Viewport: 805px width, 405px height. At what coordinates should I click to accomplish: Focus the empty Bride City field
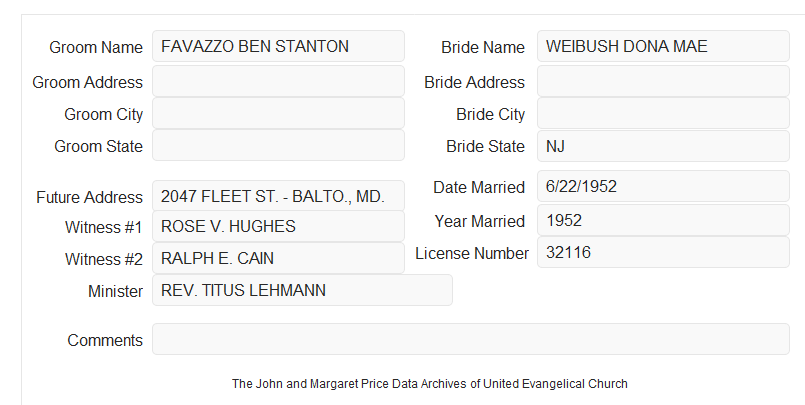pos(663,113)
